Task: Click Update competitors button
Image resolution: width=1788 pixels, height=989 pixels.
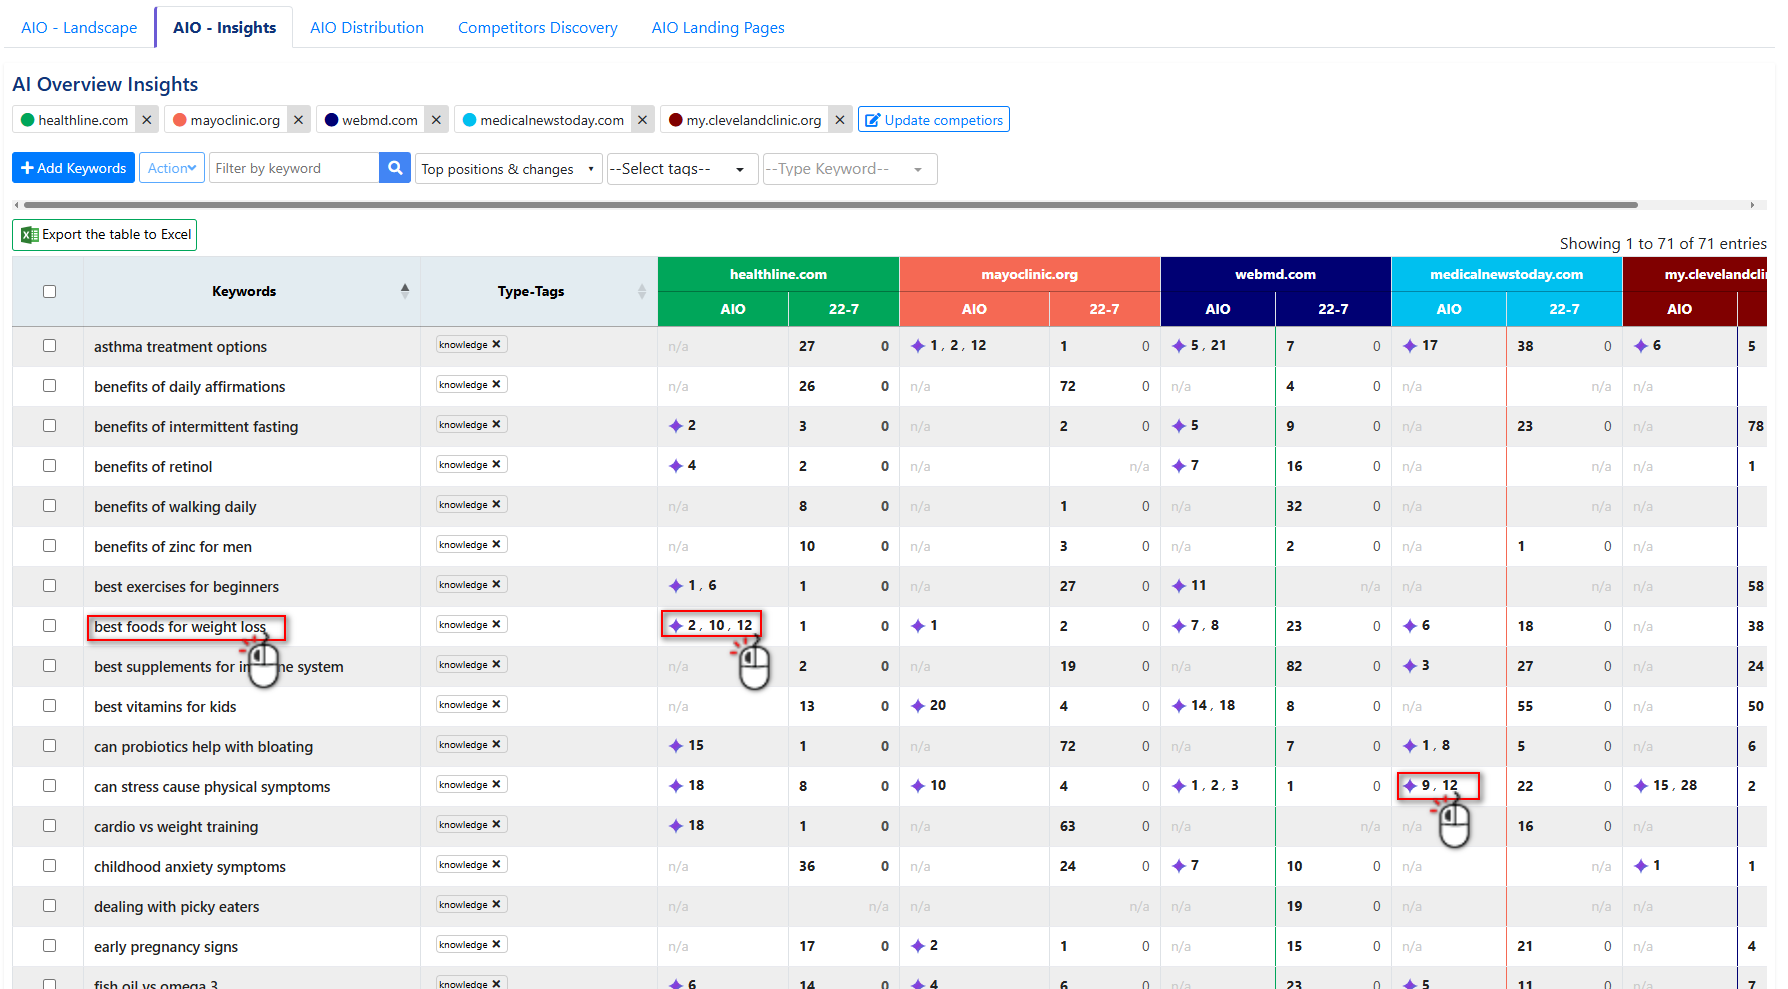Action: (x=934, y=120)
